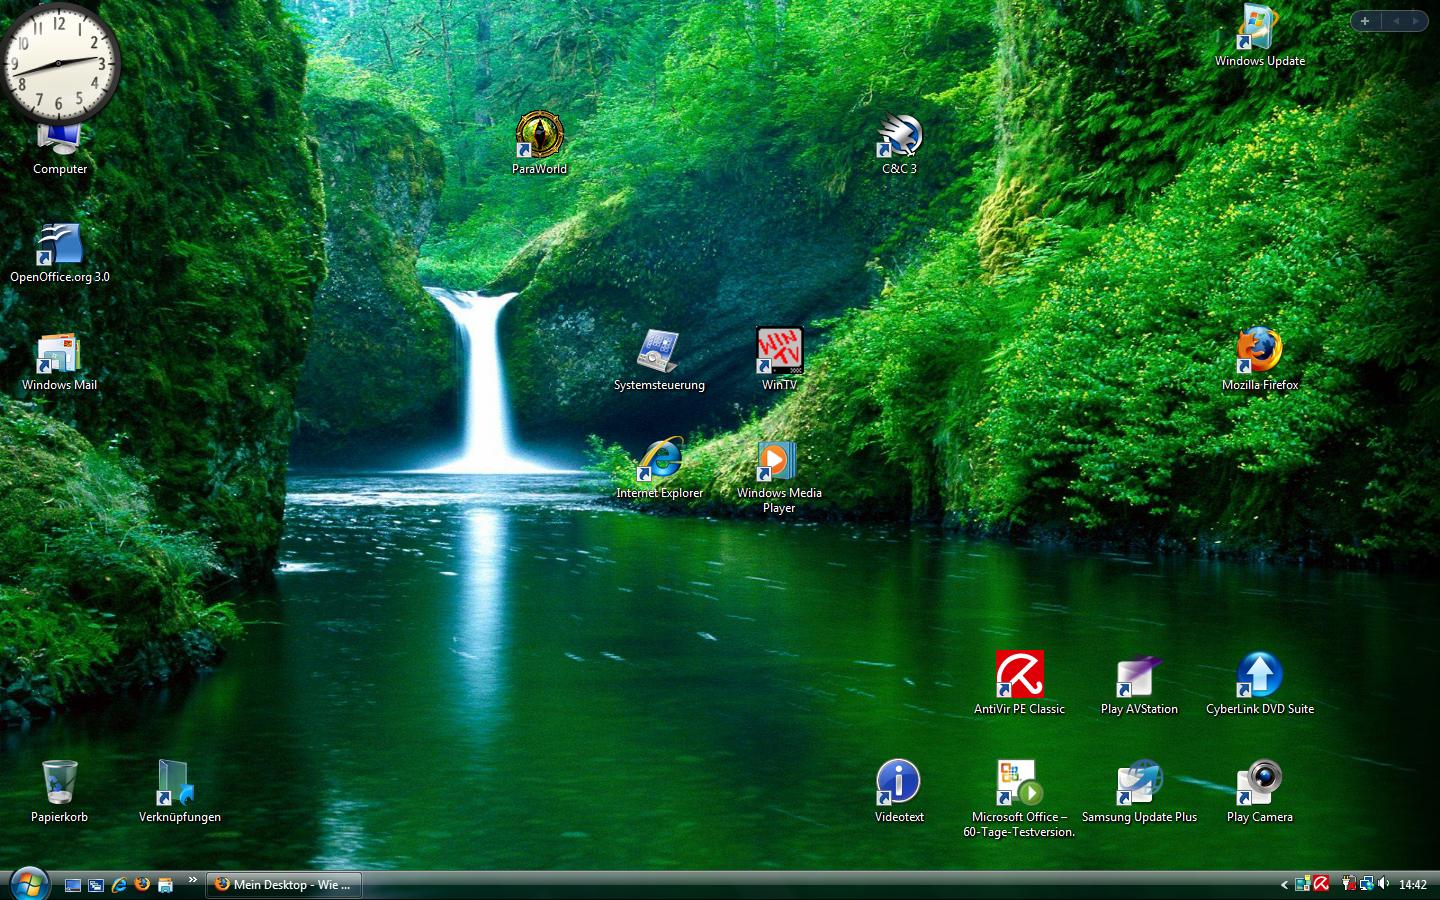Click the Papierkorb recycle bin icon
The image size is (1440, 900).
[59, 784]
